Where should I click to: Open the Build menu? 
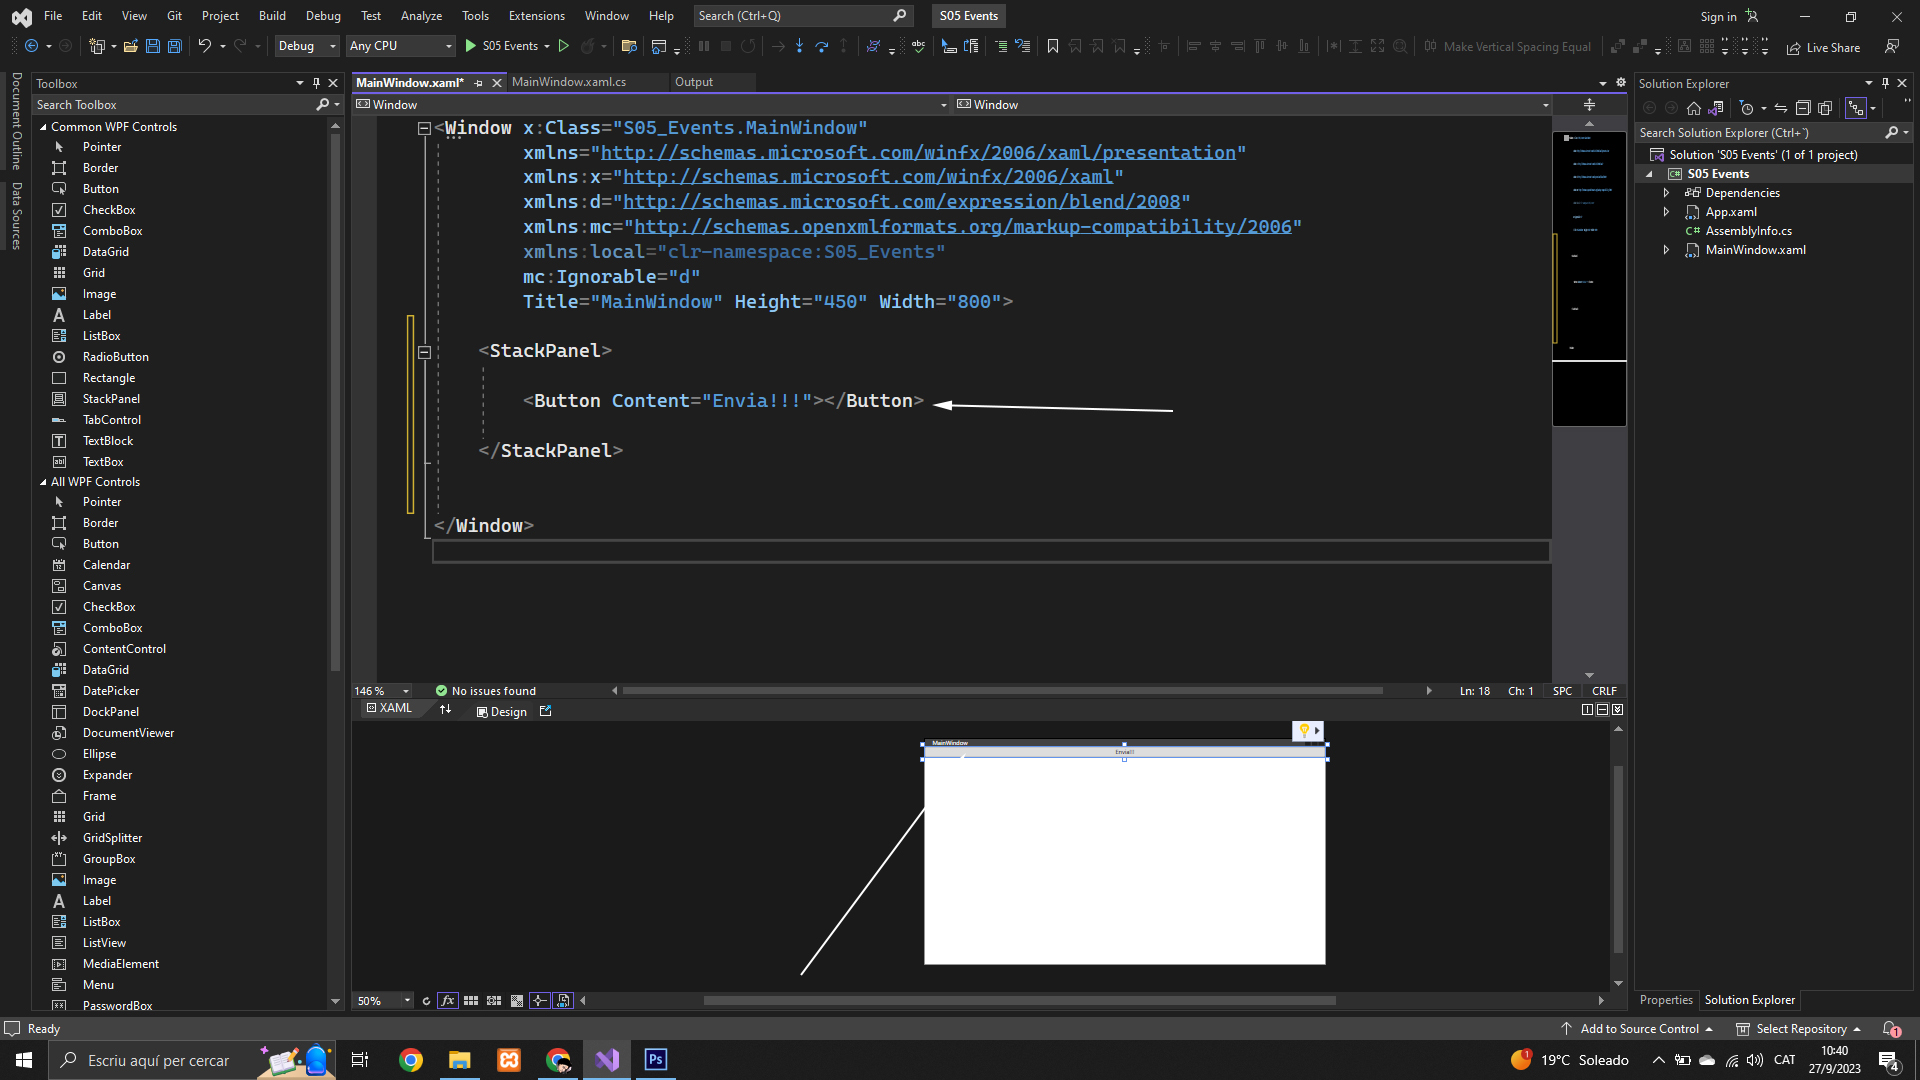pos(271,16)
